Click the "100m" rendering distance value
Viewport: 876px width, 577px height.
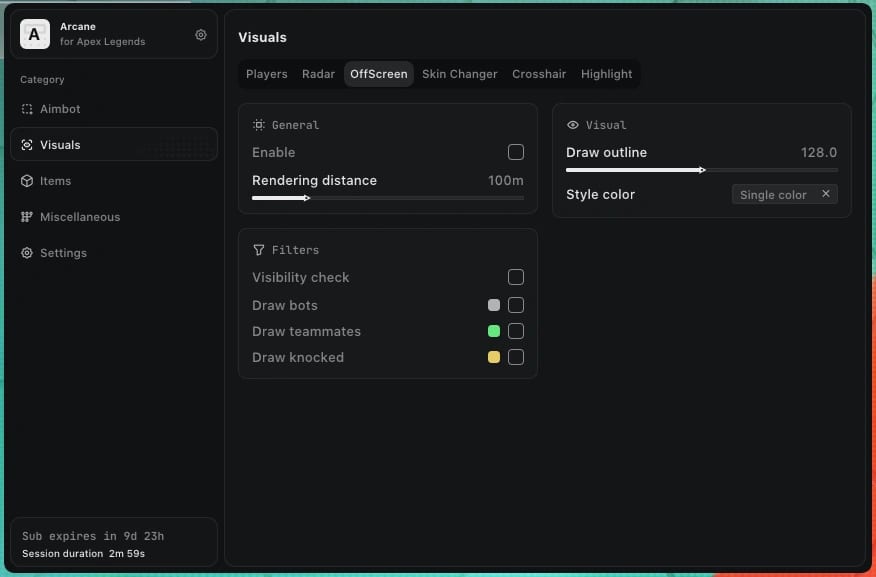(x=506, y=180)
